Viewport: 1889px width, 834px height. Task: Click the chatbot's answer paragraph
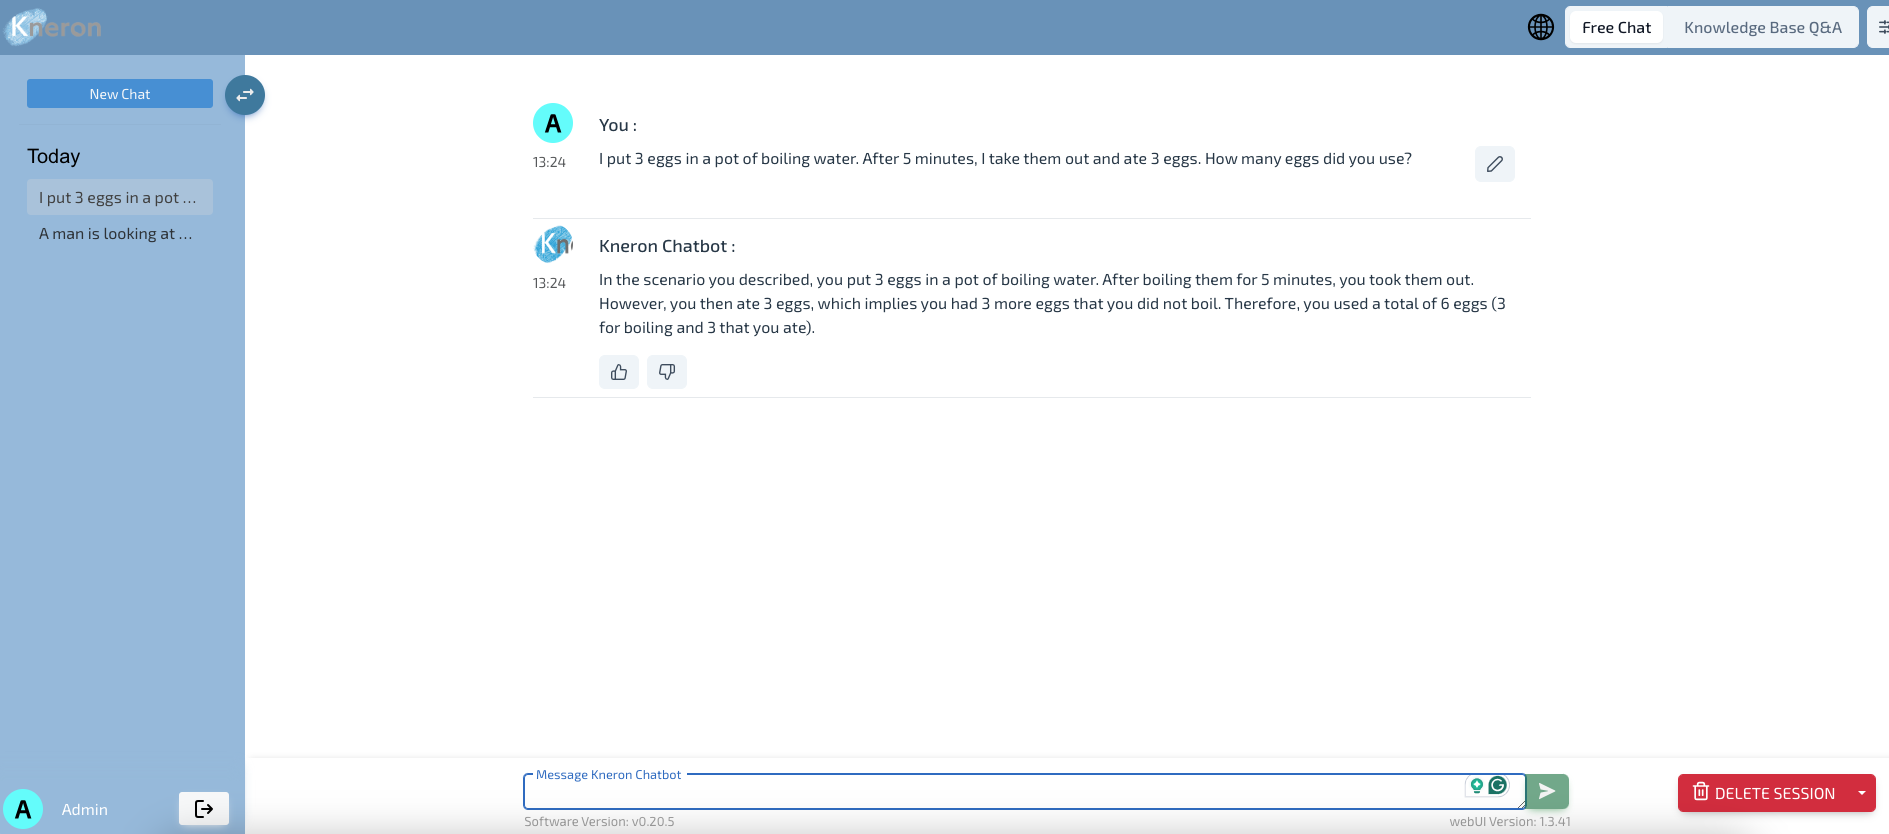1052,304
